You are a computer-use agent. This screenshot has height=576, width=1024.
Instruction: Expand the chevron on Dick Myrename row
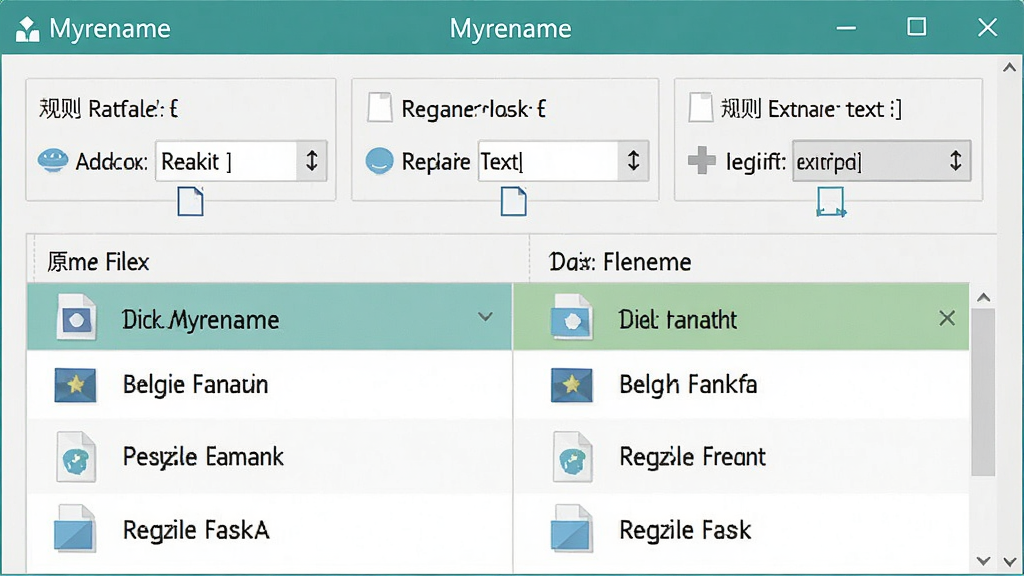485,317
